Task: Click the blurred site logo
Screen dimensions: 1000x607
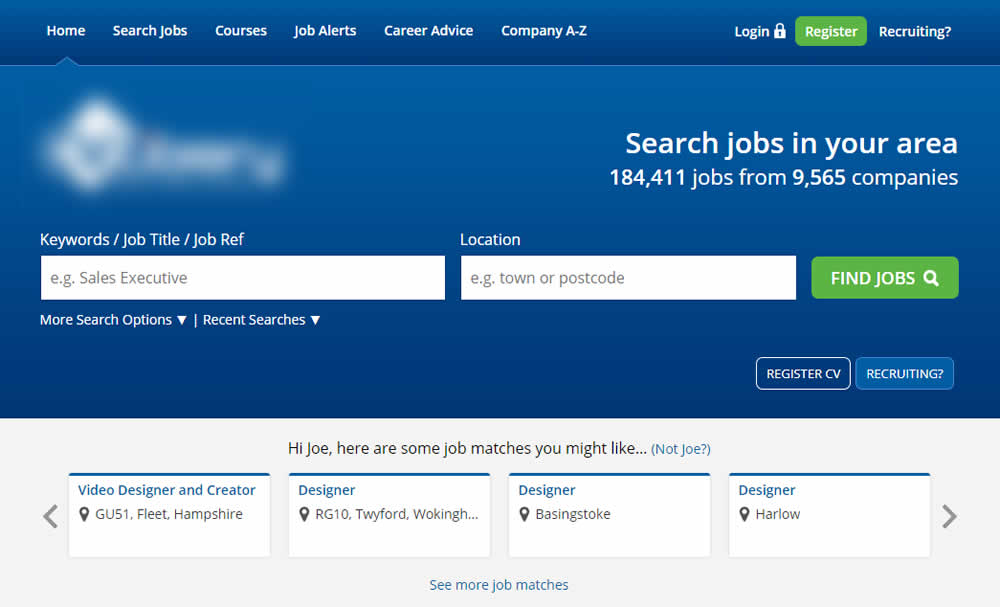Action: pyautogui.click(x=165, y=153)
